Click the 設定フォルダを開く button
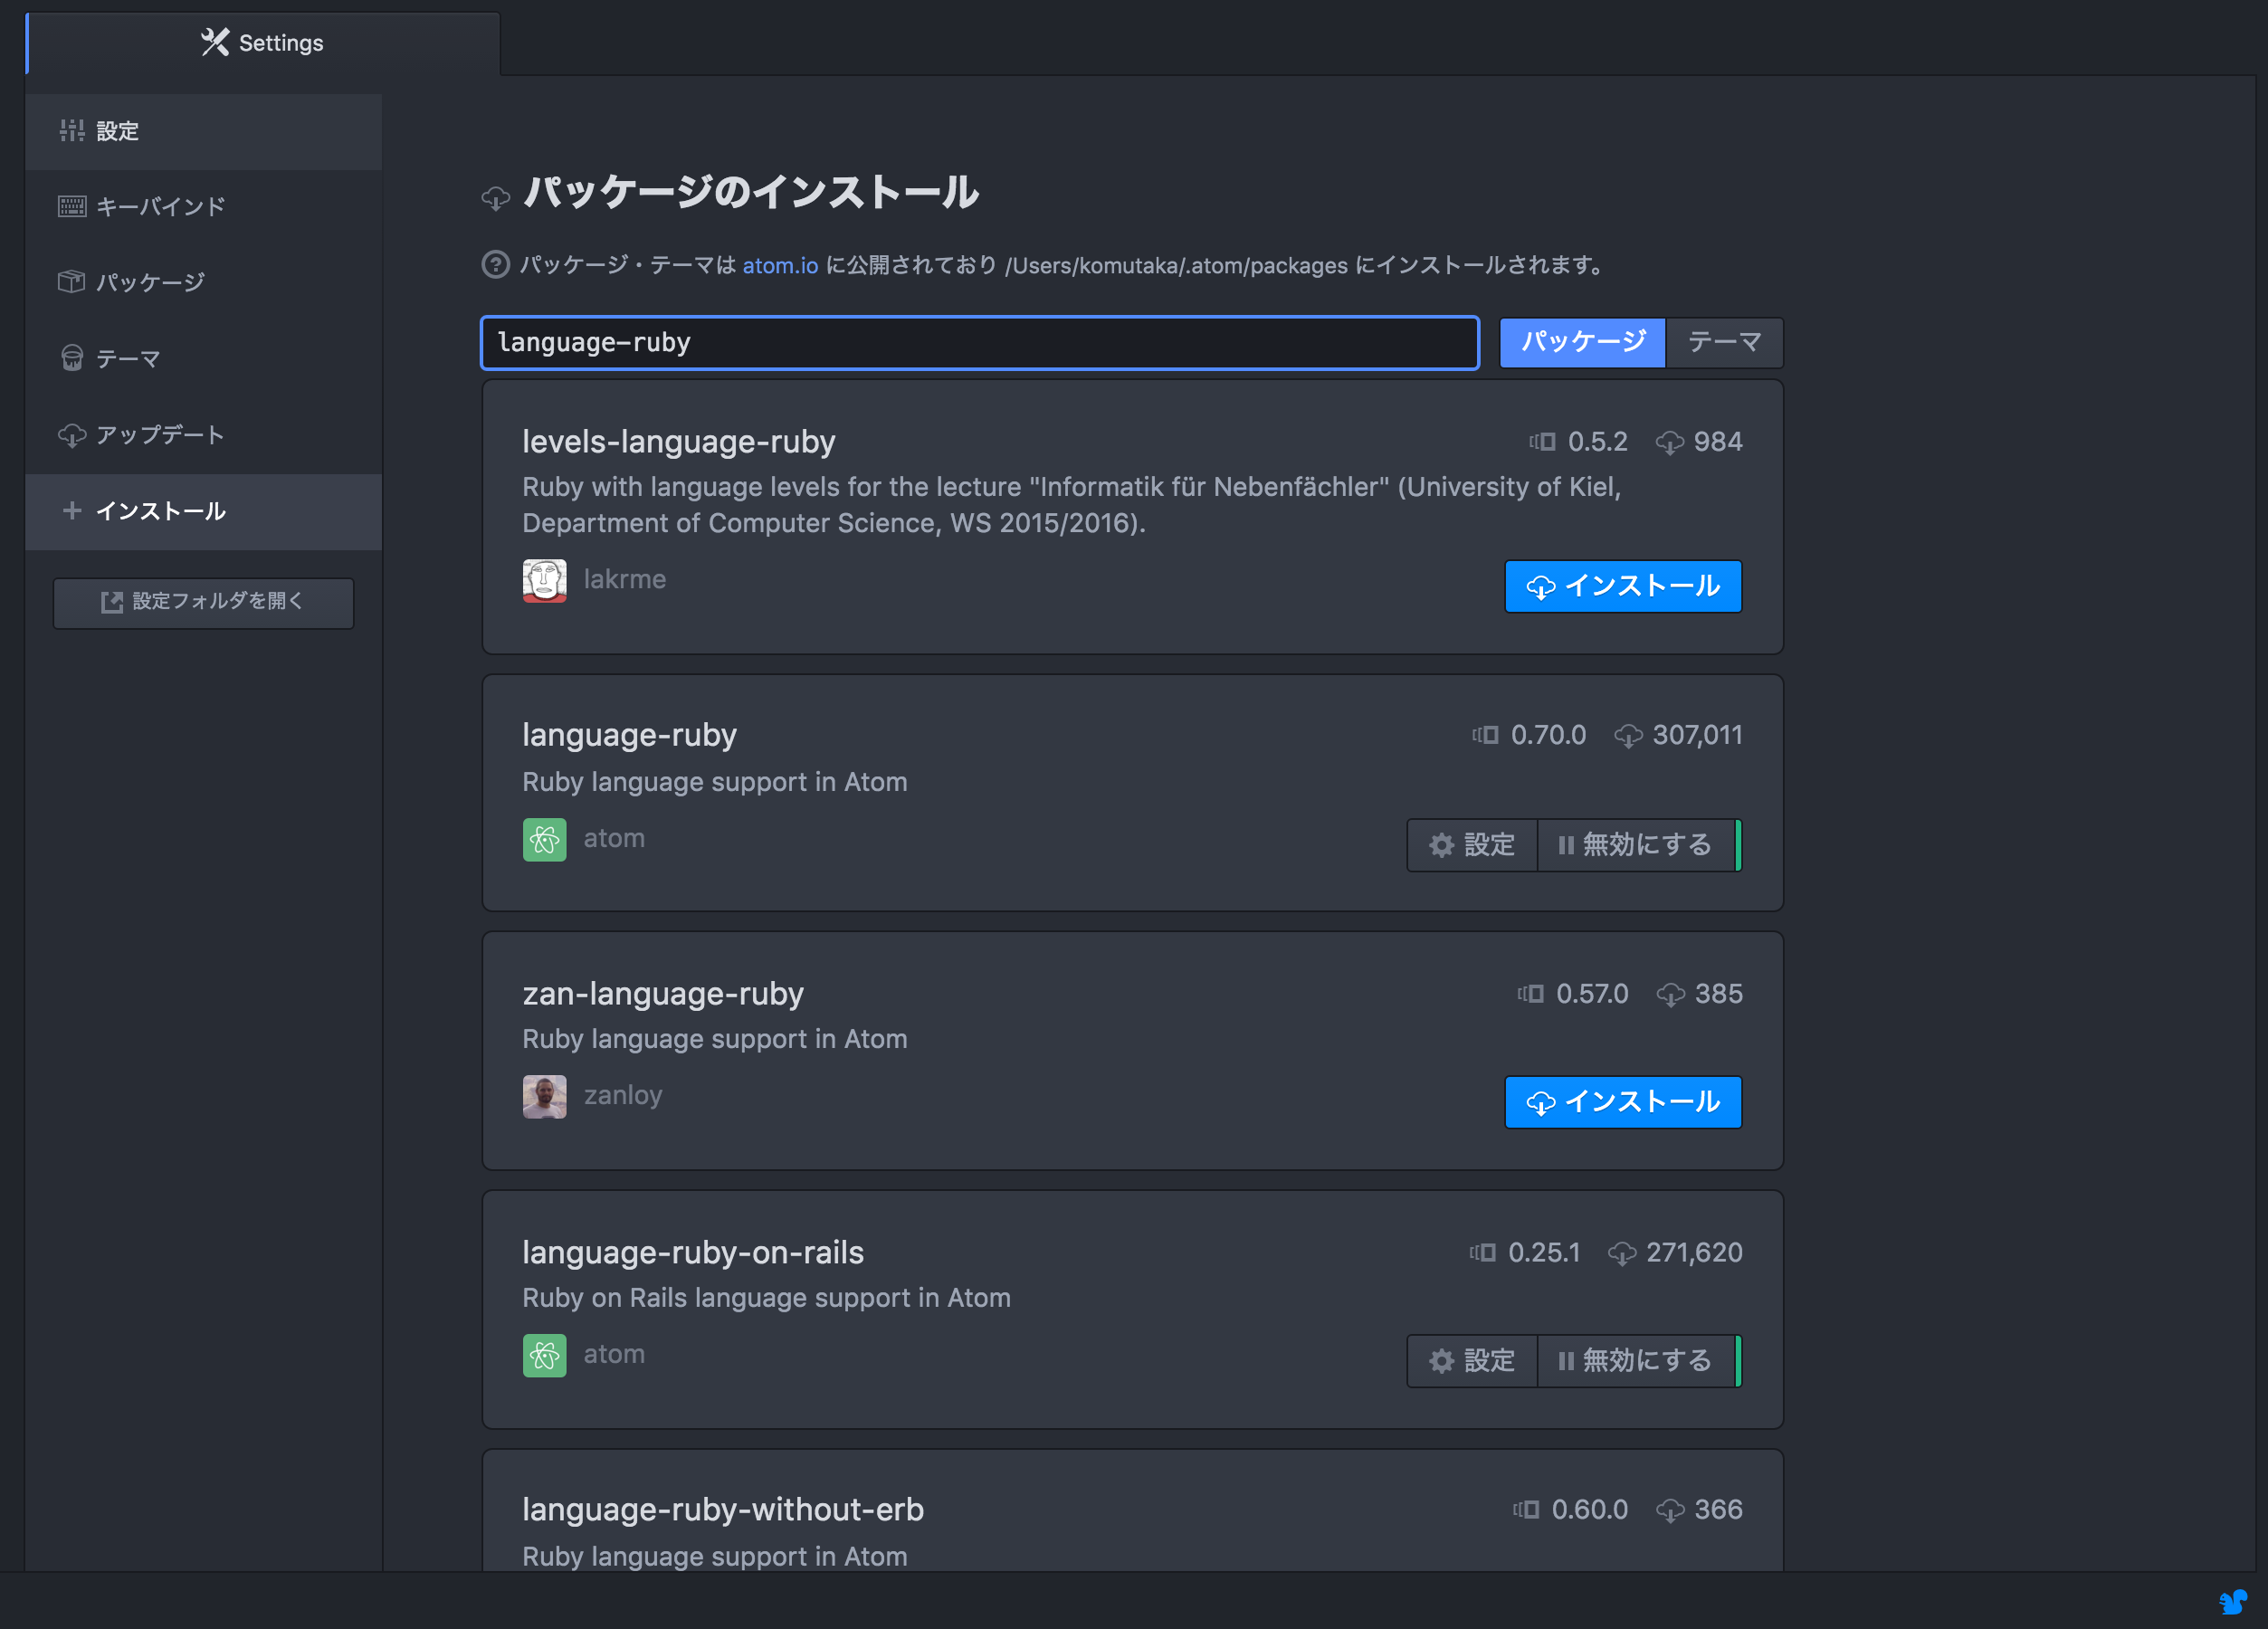Screen dimensions: 2268x1629 tap(203, 602)
